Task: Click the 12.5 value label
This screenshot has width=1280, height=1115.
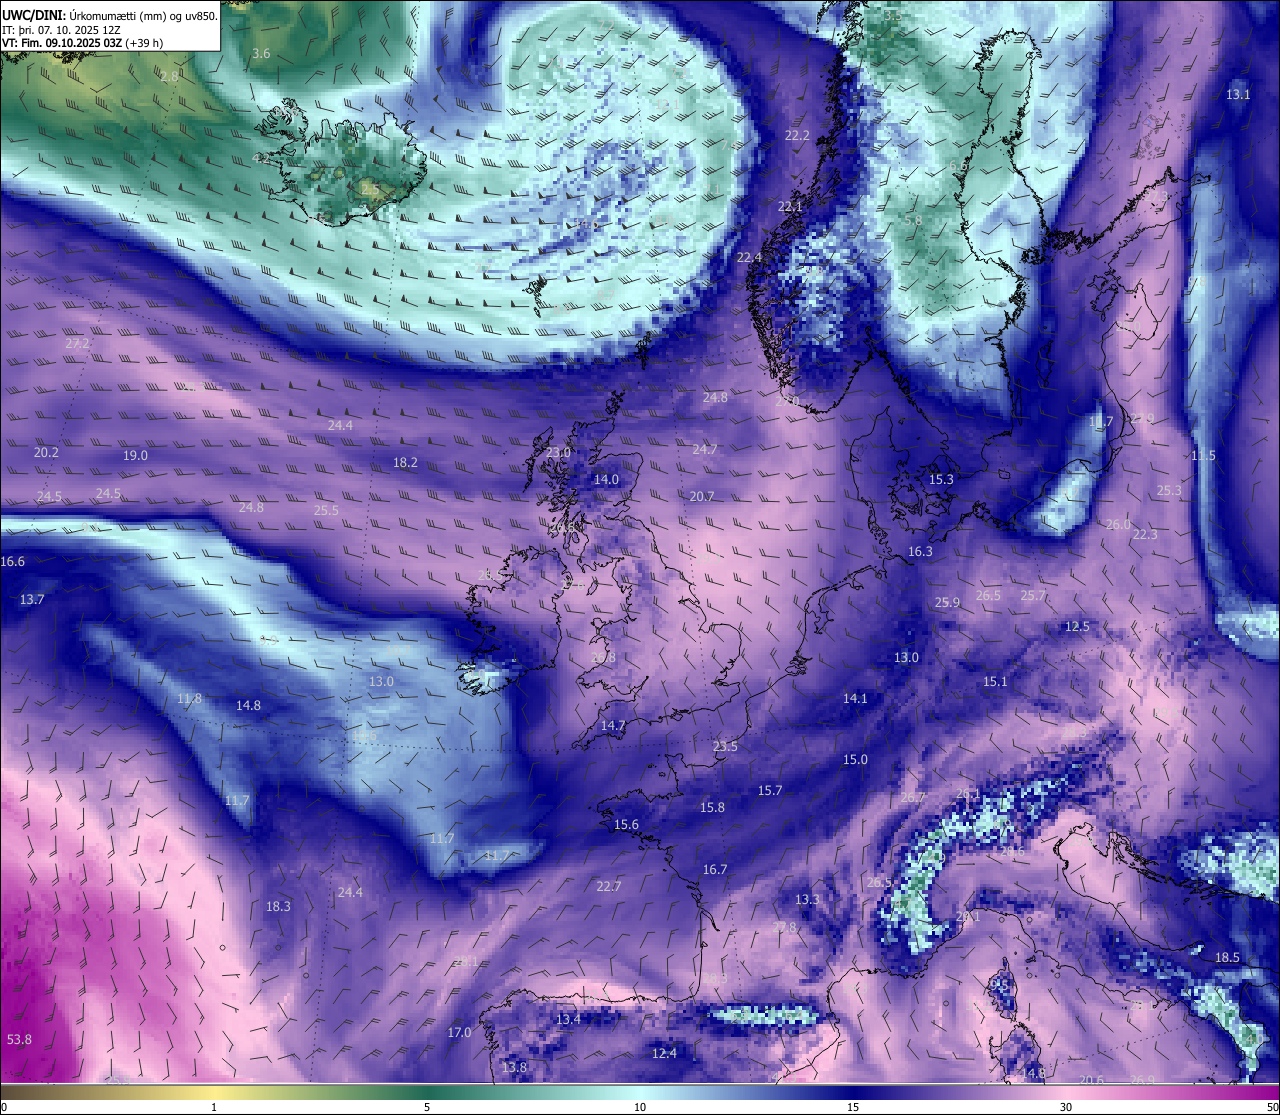Action: point(1076,626)
